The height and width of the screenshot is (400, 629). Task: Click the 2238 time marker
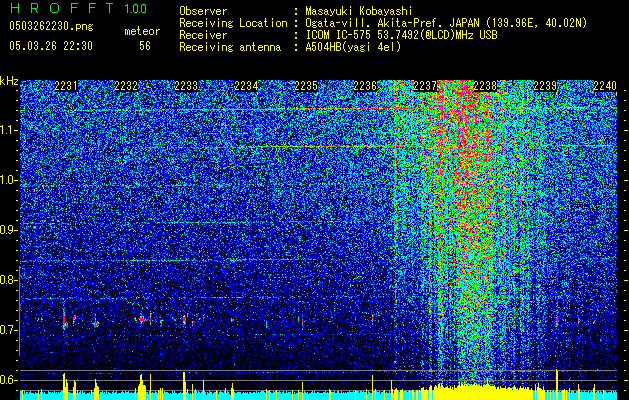485,86
